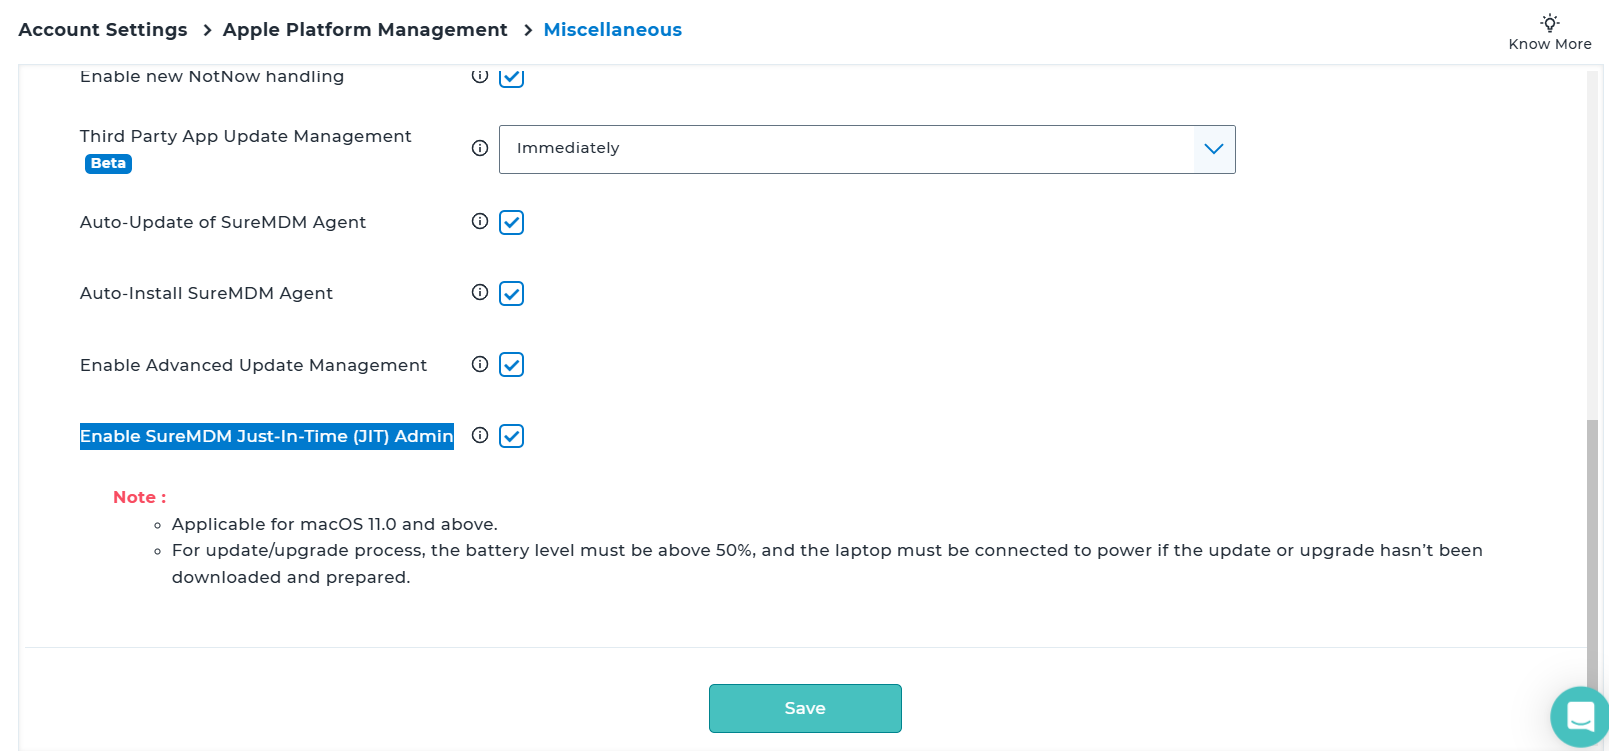1609x751 pixels.
Task: Navigate to Apple Platform Management breadcrumb
Action: click(x=365, y=30)
